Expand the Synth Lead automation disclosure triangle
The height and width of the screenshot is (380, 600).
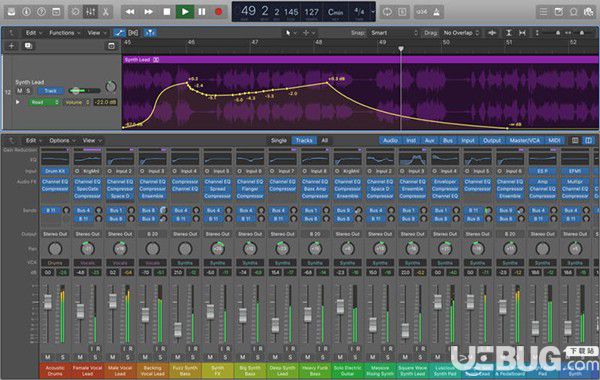pos(18,102)
